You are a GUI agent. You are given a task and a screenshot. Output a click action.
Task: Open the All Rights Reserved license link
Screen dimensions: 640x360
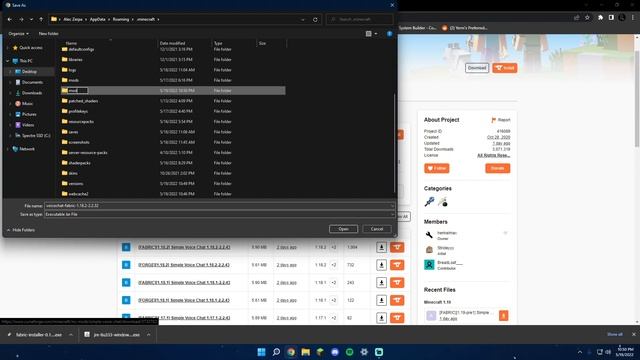(493, 155)
